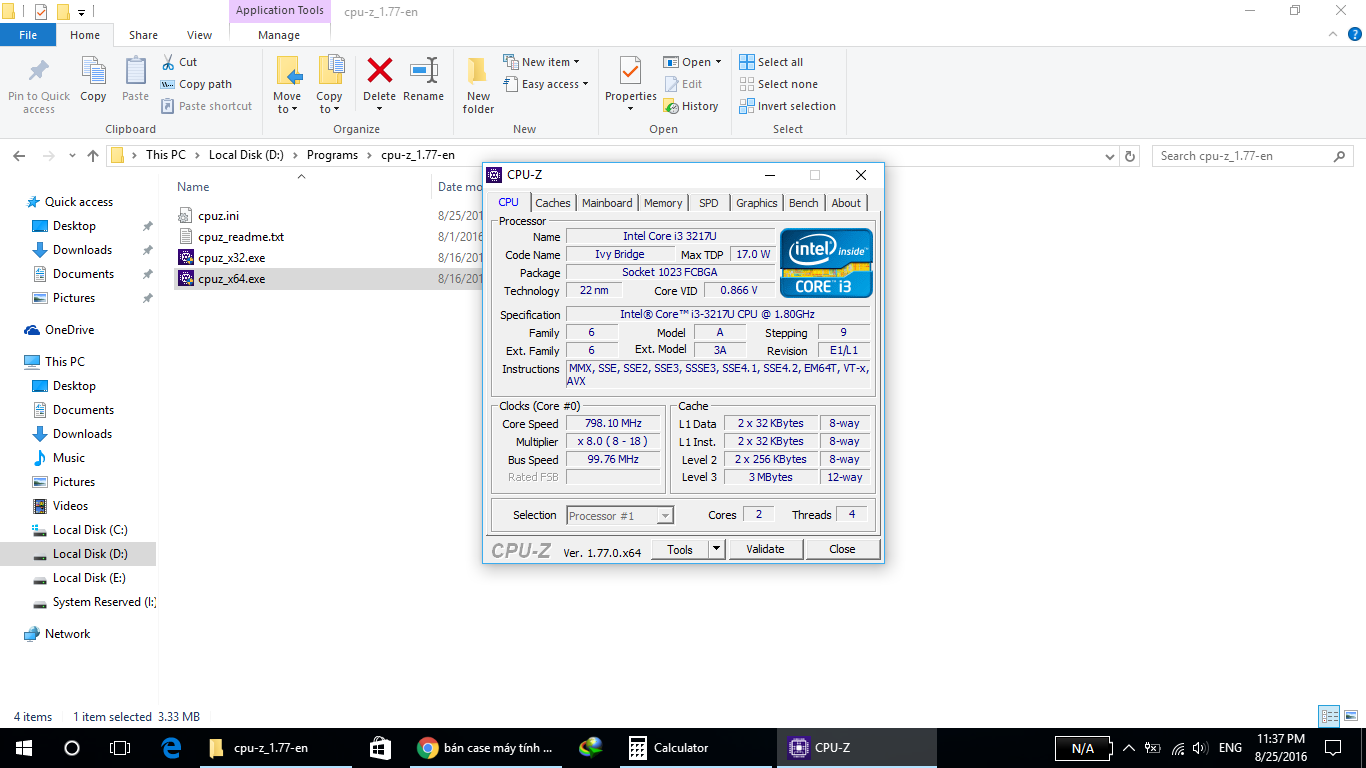Click the Close button in CPU-Z
The image size is (1366, 768).
coord(842,549)
